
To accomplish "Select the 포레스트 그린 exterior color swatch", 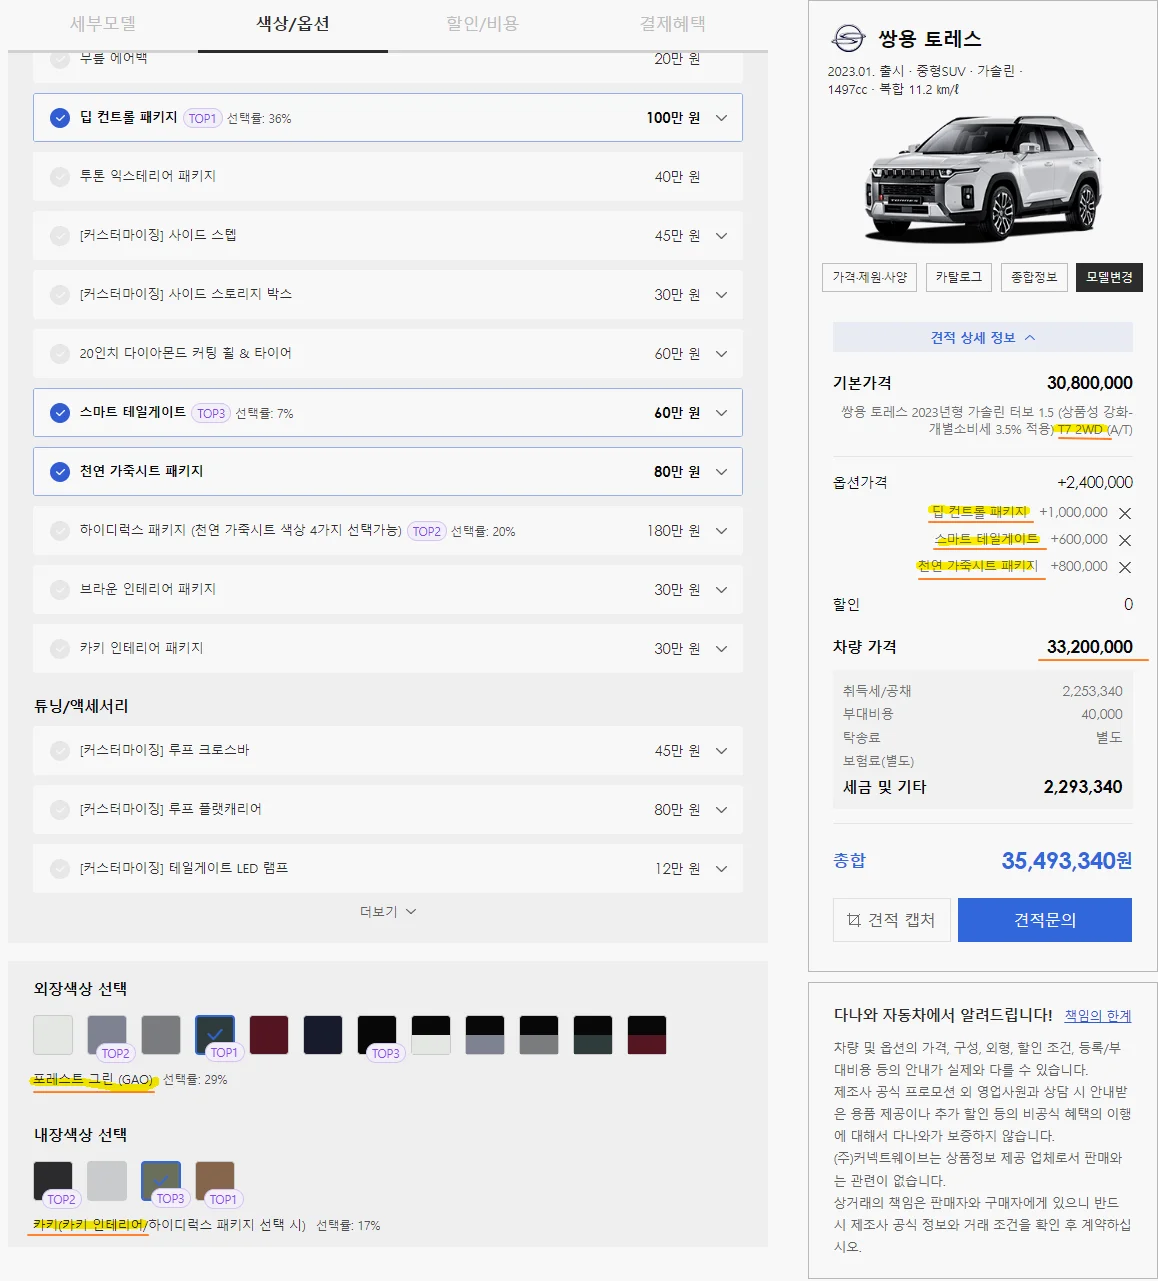I will pos(215,1035).
